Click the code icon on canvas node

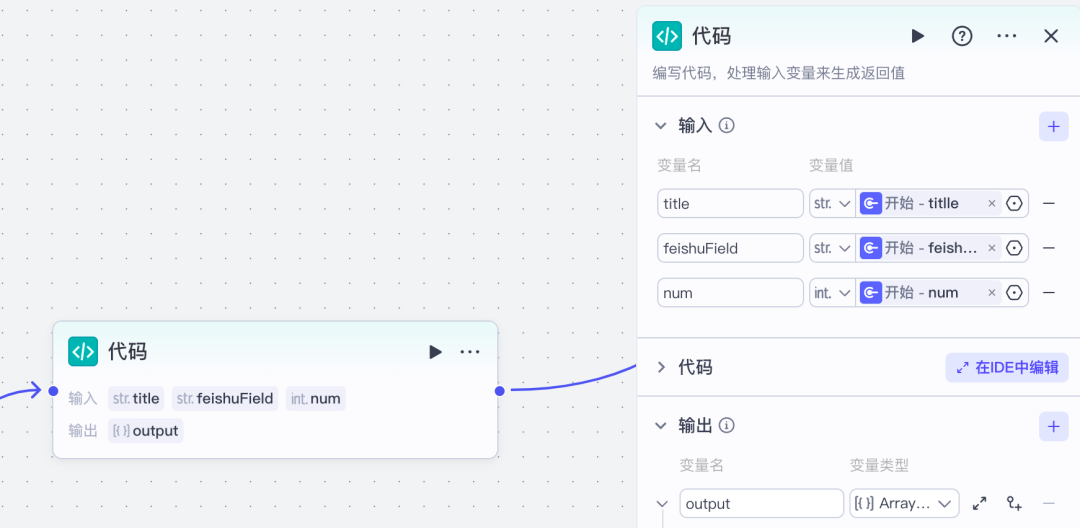(83, 351)
